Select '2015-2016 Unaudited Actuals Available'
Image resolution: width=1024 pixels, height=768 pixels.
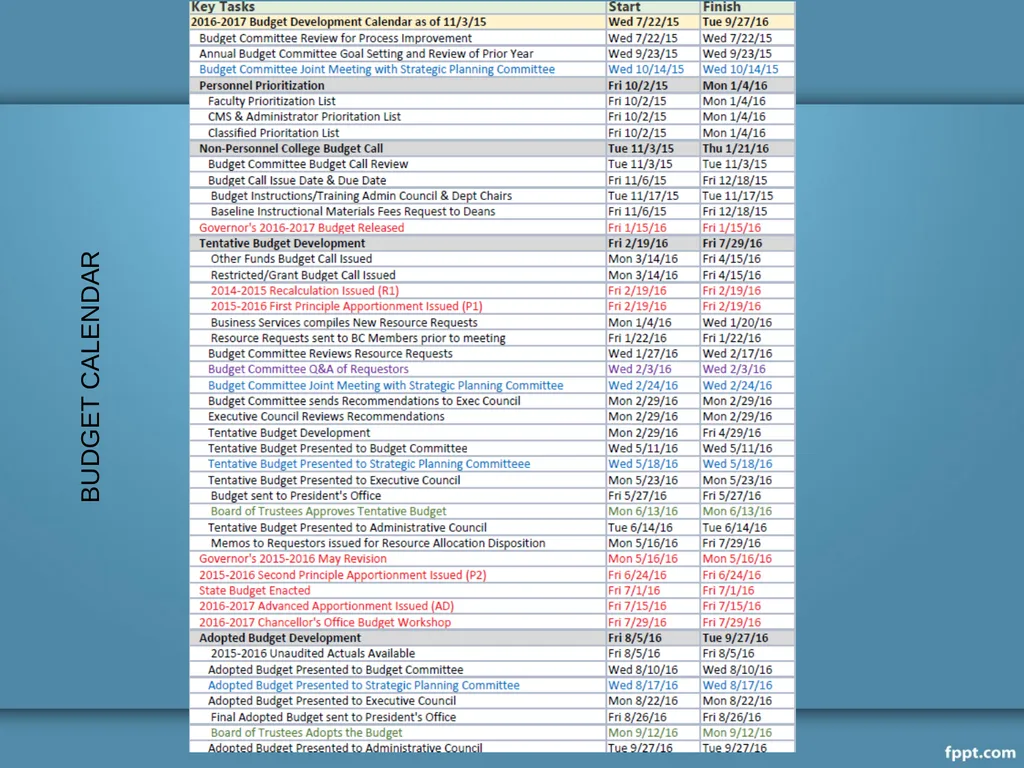tap(312, 653)
